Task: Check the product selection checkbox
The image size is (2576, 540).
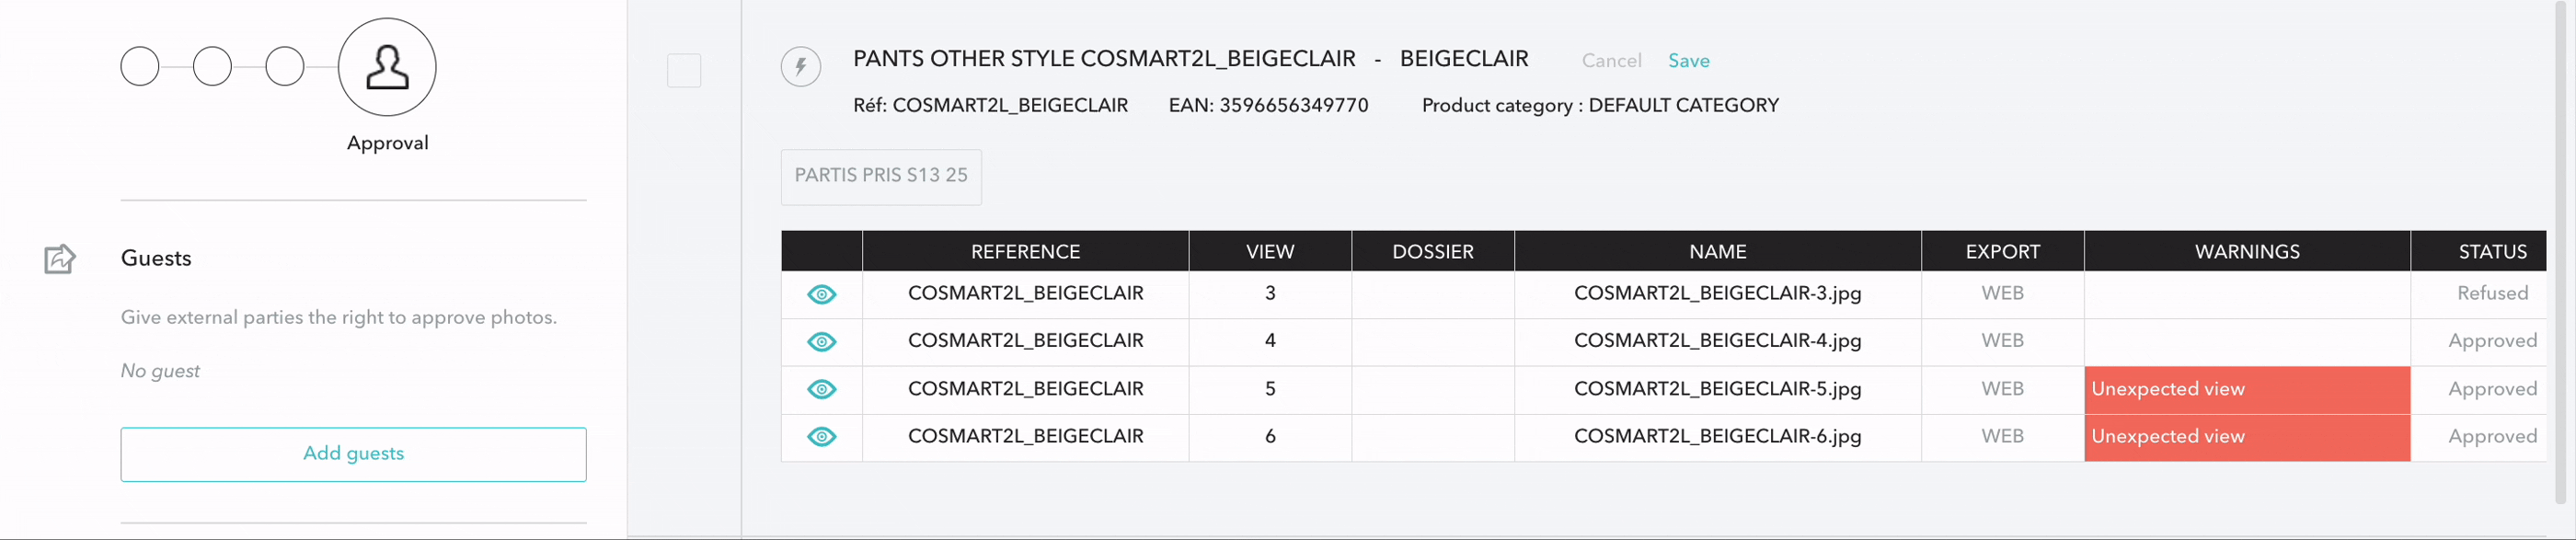Action: click(684, 71)
